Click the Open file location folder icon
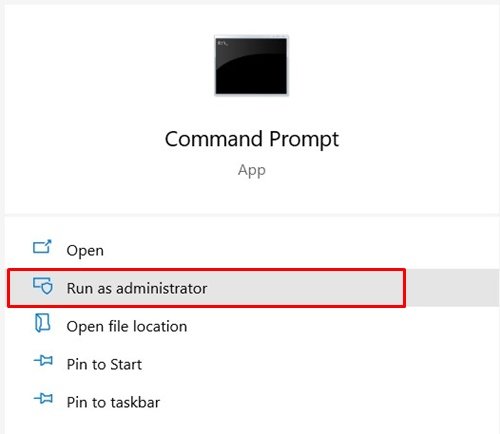This screenshot has width=500, height=434. (x=43, y=323)
